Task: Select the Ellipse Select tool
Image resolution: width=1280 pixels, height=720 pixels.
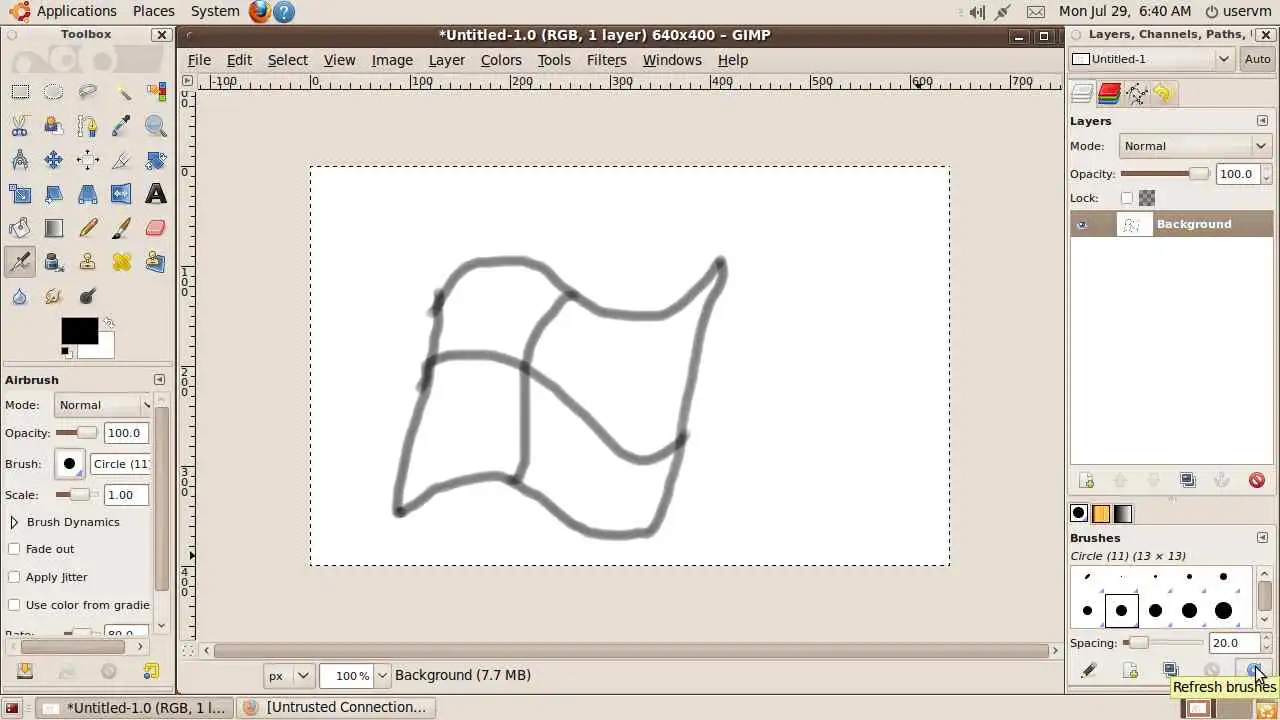Action: (x=54, y=92)
